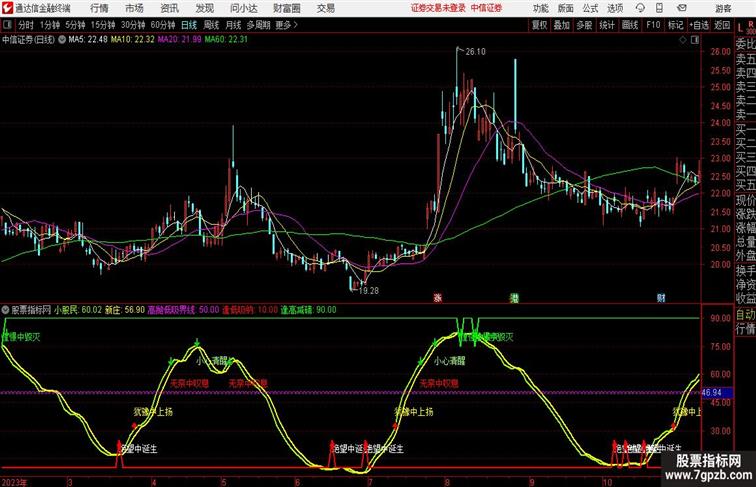Screen dimensions: 756x487
Task: Click the 新庄: 56.90 indicator value
Action: [x=125, y=310]
